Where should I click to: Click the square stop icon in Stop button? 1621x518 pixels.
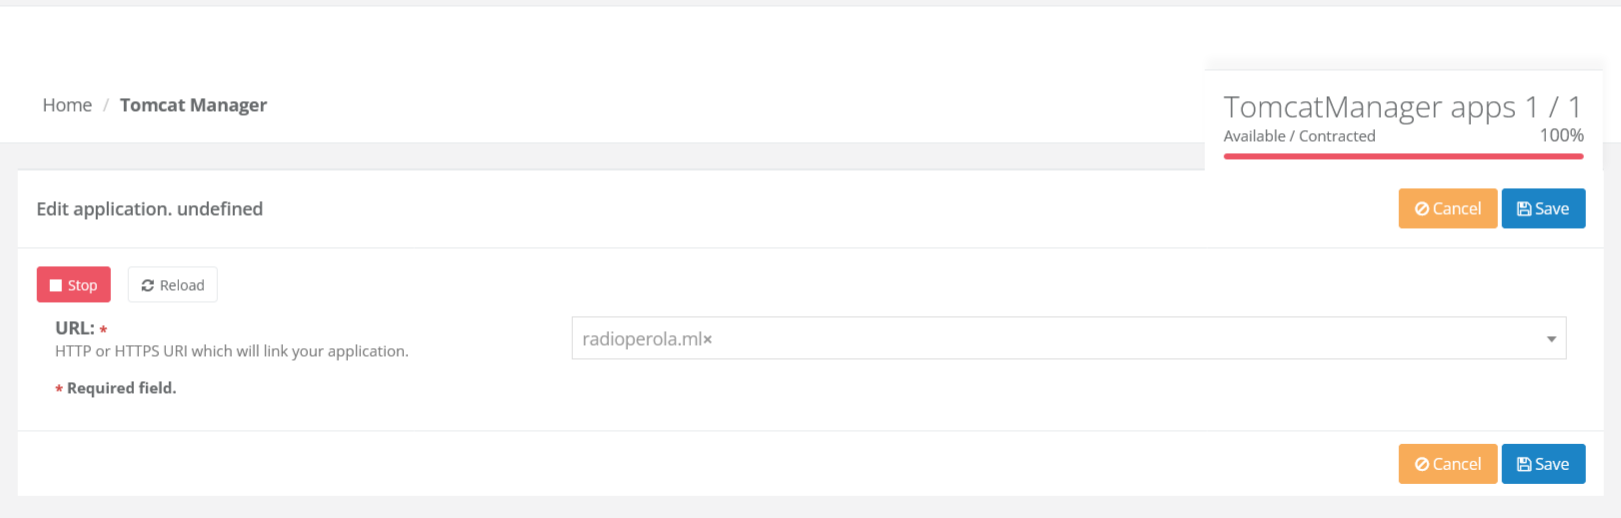tap(56, 285)
